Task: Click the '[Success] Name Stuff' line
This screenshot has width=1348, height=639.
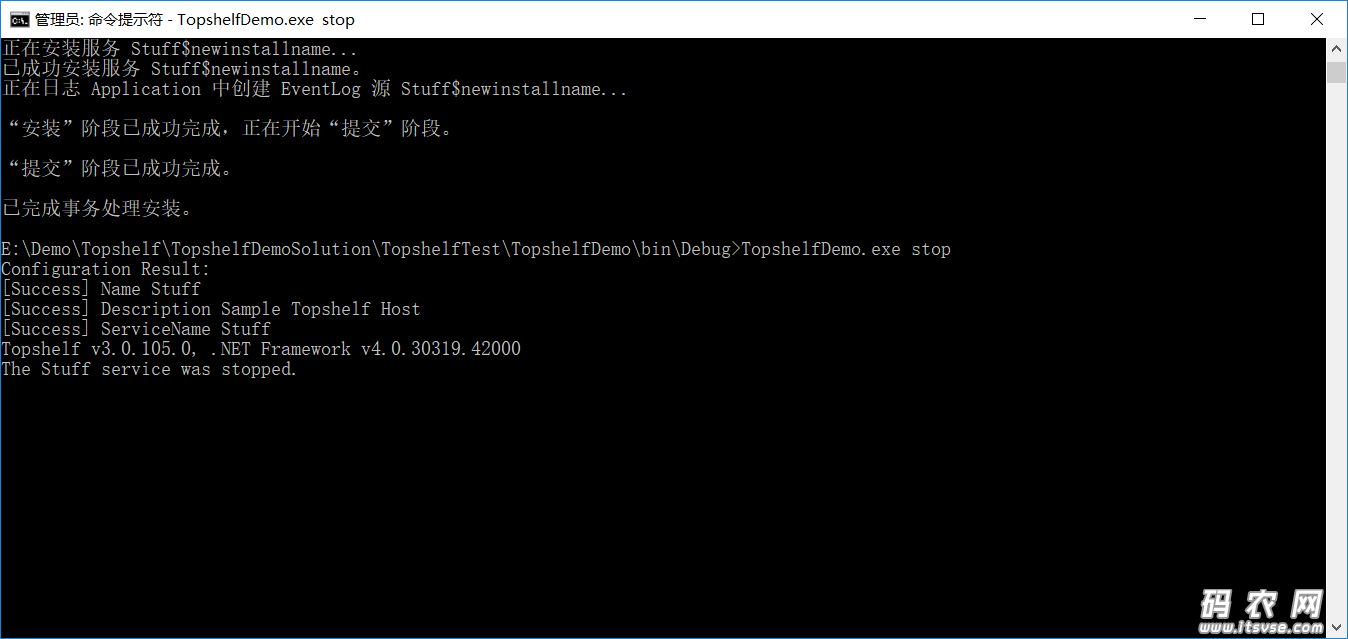Action: point(101,289)
